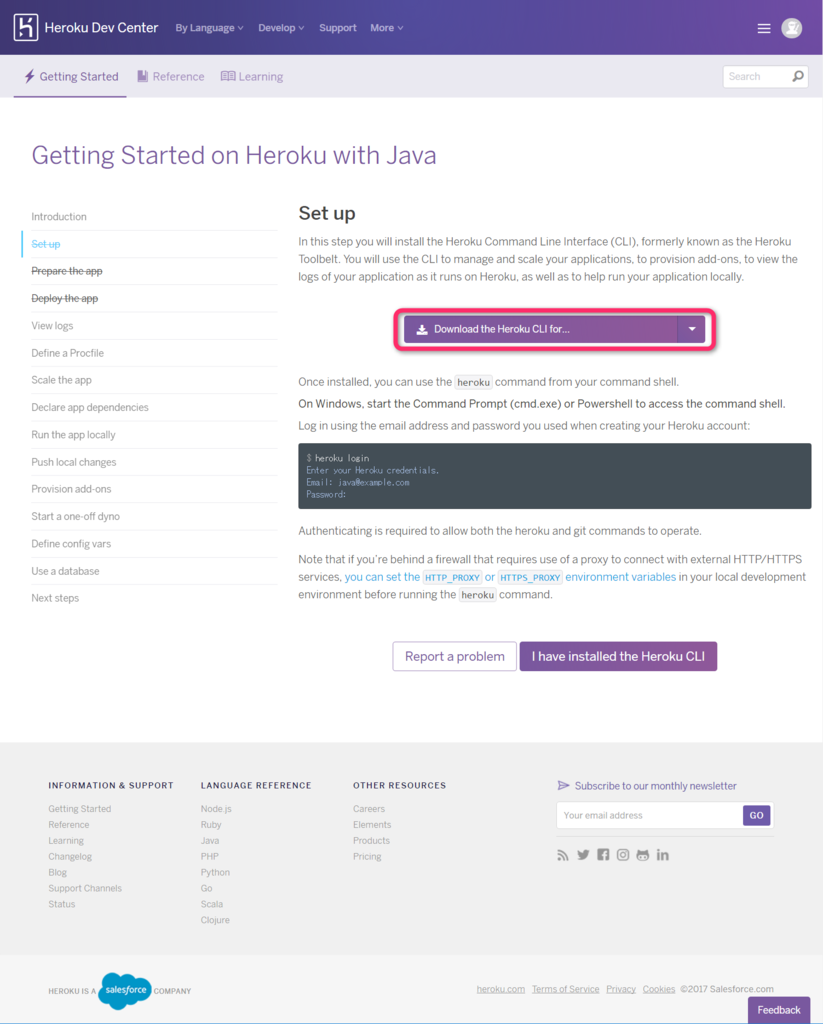The height and width of the screenshot is (1024, 823).
Task: Open the Download CLI platform dropdown arrow
Action: click(x=692, y=329)
